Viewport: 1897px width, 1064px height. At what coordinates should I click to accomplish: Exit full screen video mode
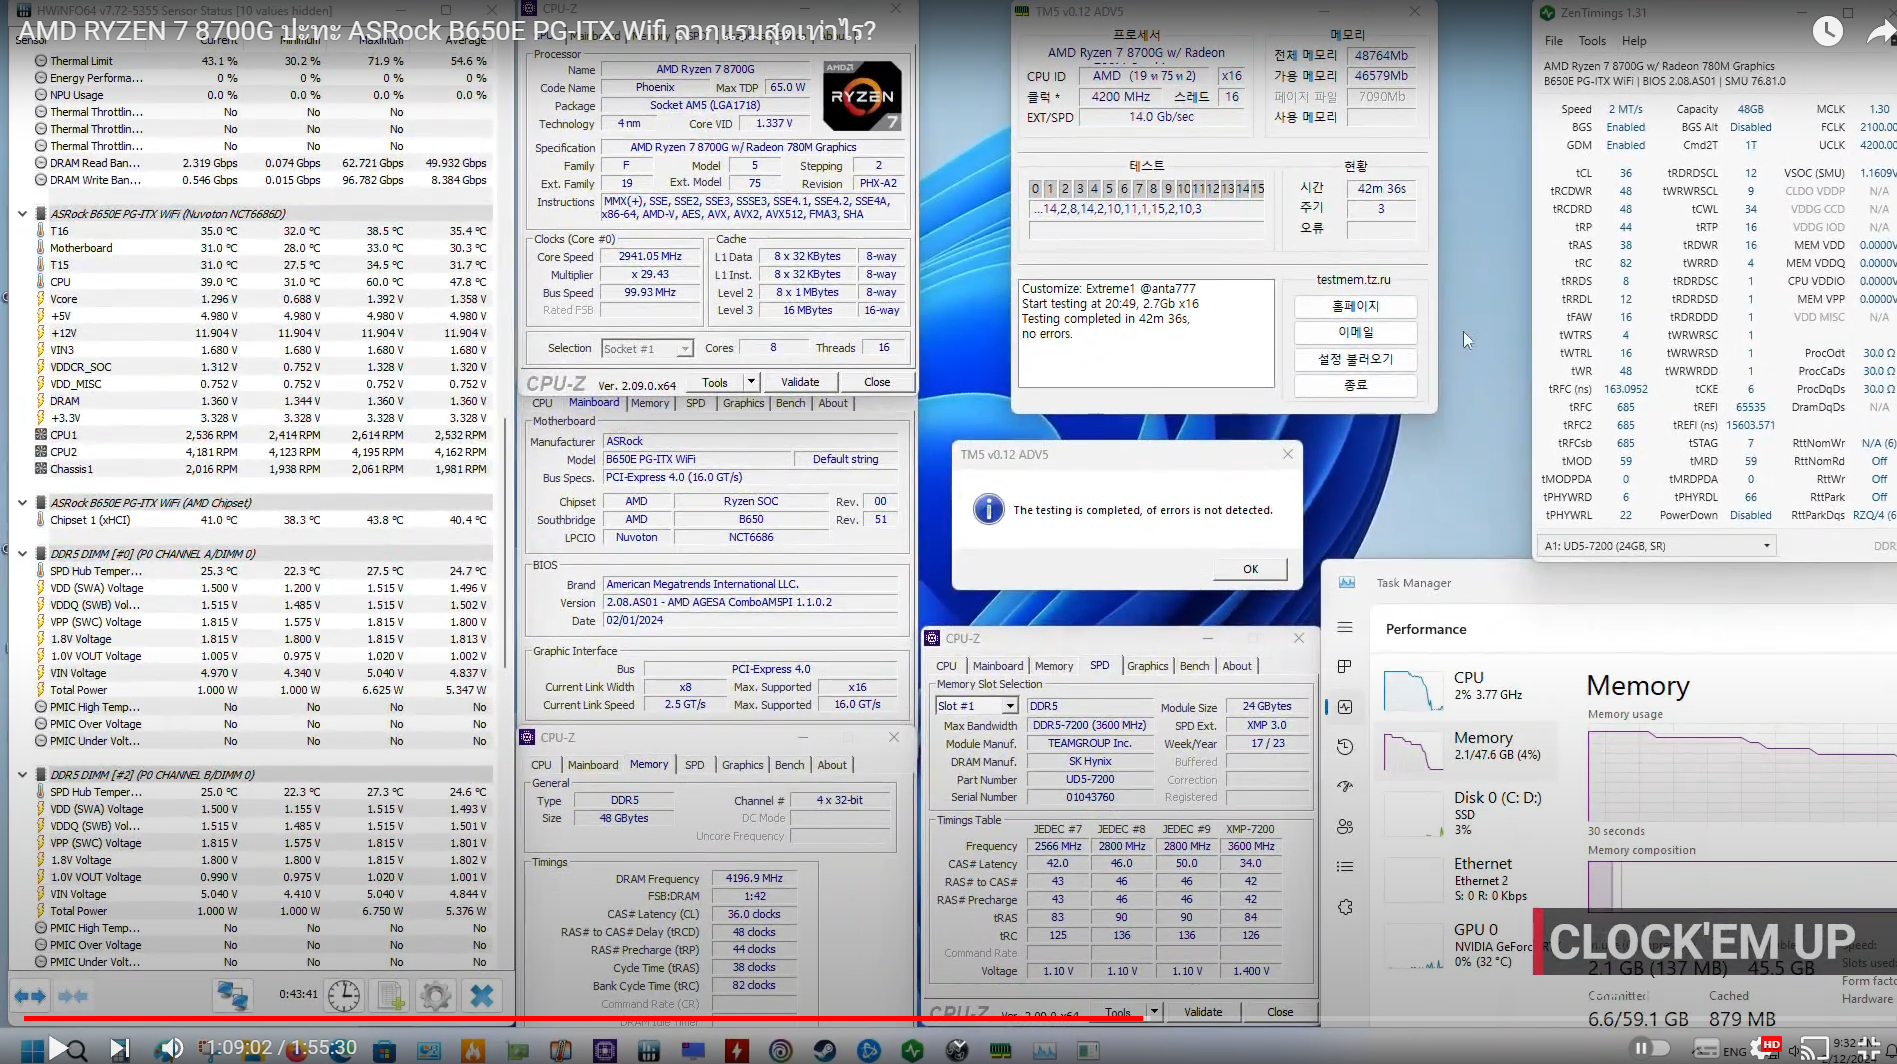coord(1868,1049)
